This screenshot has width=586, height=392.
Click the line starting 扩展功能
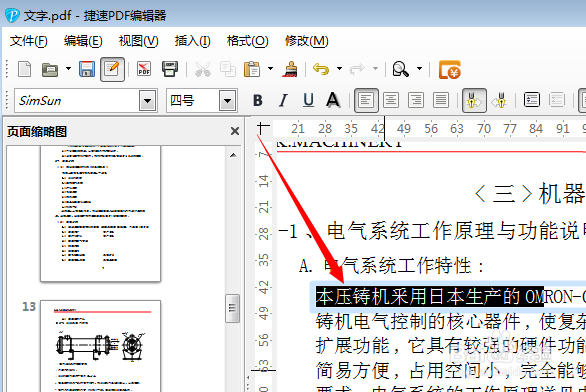pyautogui.click(x=451, y=346)
